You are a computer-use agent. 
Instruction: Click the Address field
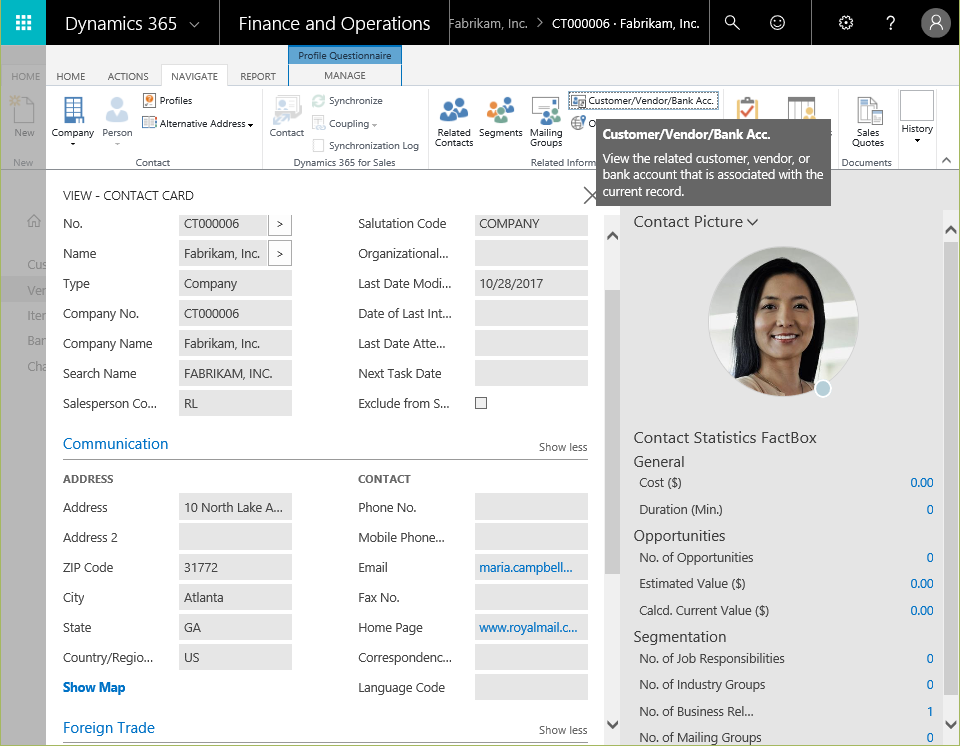coord(235,507)
